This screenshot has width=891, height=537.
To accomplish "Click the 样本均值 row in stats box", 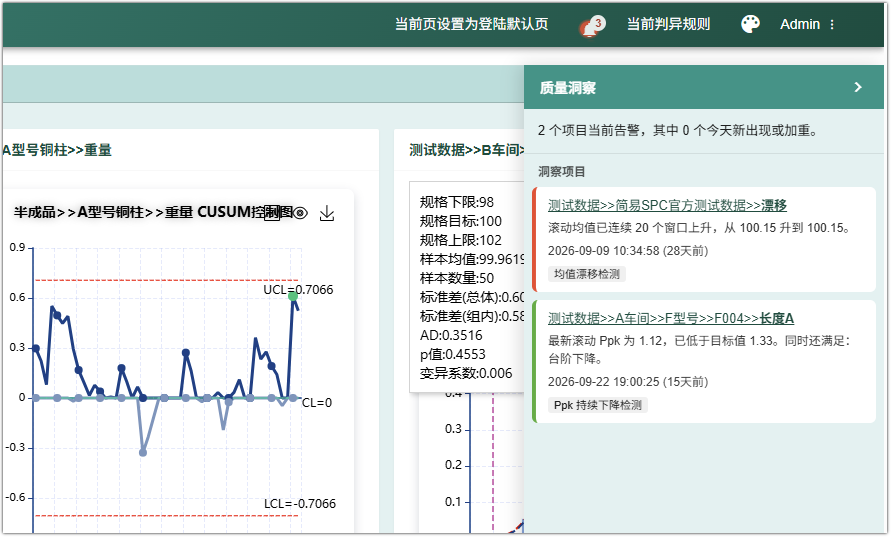I will (x=472, y=259).
